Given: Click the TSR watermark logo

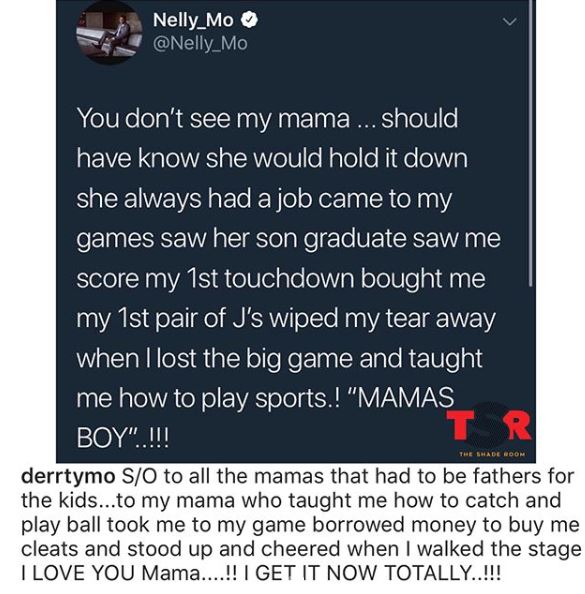Looking at the screenshot, I should [x=489, y=425].
